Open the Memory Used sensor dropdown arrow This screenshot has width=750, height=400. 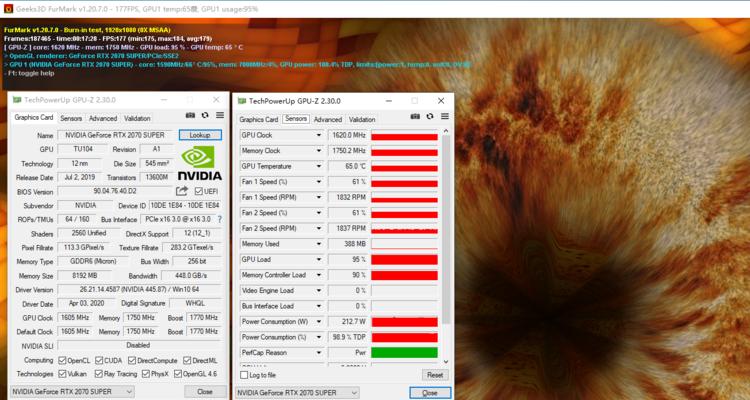(319, 244)
